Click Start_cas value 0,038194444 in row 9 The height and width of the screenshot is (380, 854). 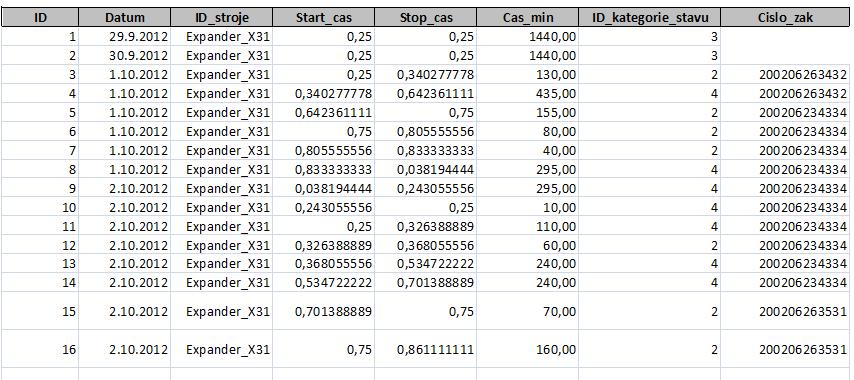tap(324, 188)
